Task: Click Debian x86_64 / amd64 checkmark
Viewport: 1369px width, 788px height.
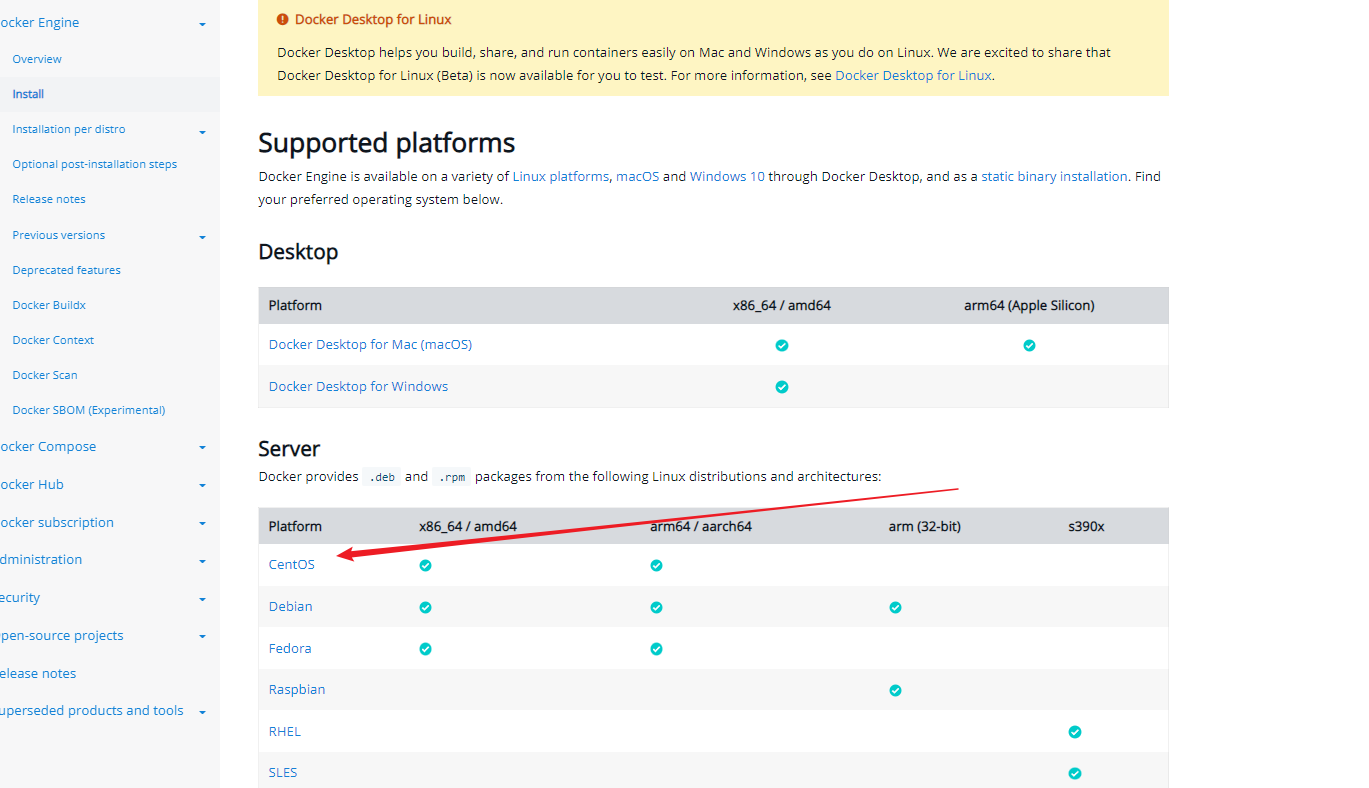Action: (x=425, y=607)
